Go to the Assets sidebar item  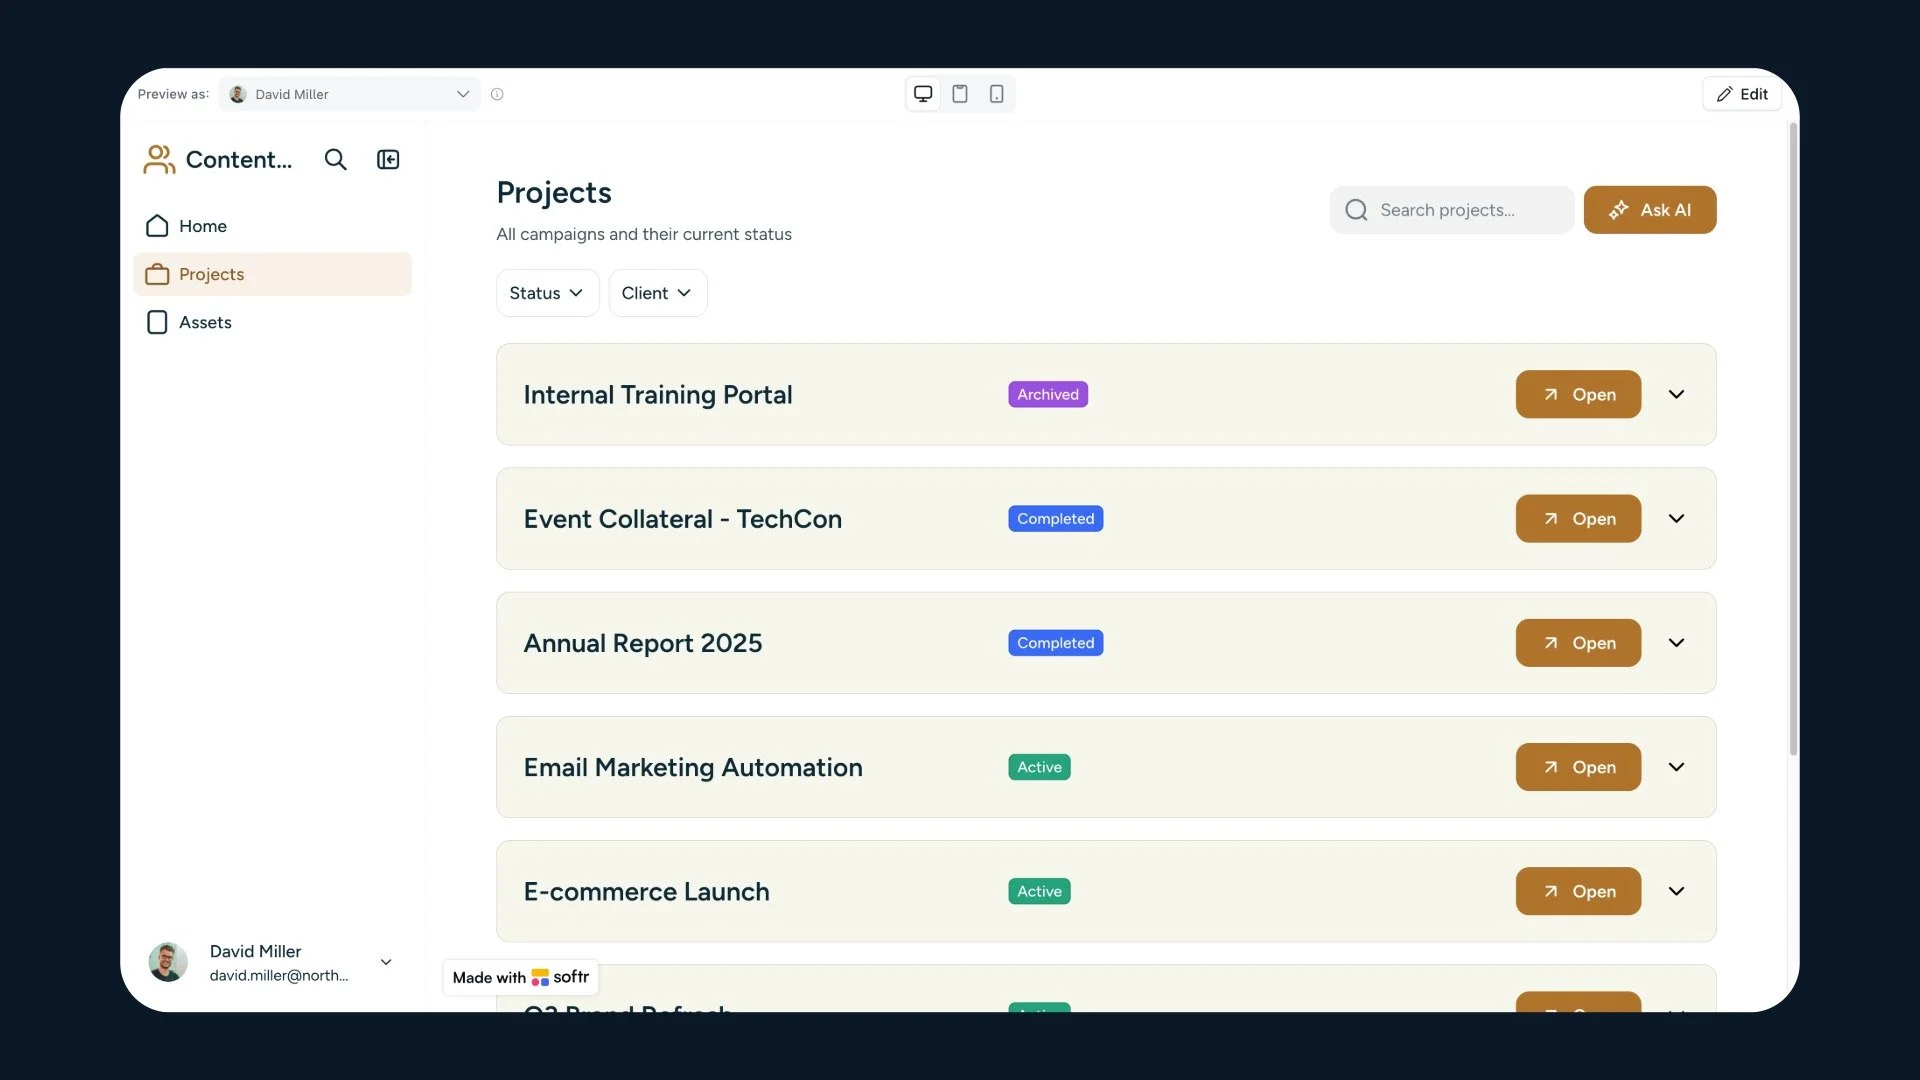tap(205, 322)
